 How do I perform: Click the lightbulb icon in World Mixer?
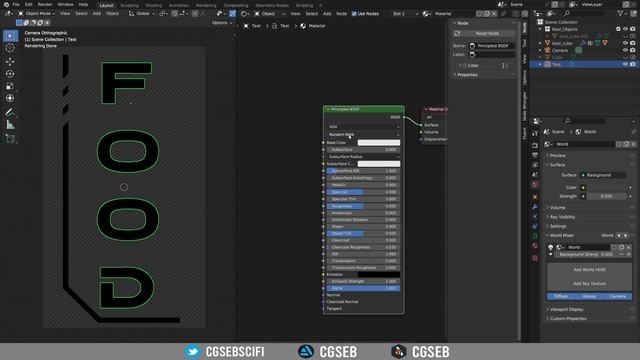[x=551, y=247]
